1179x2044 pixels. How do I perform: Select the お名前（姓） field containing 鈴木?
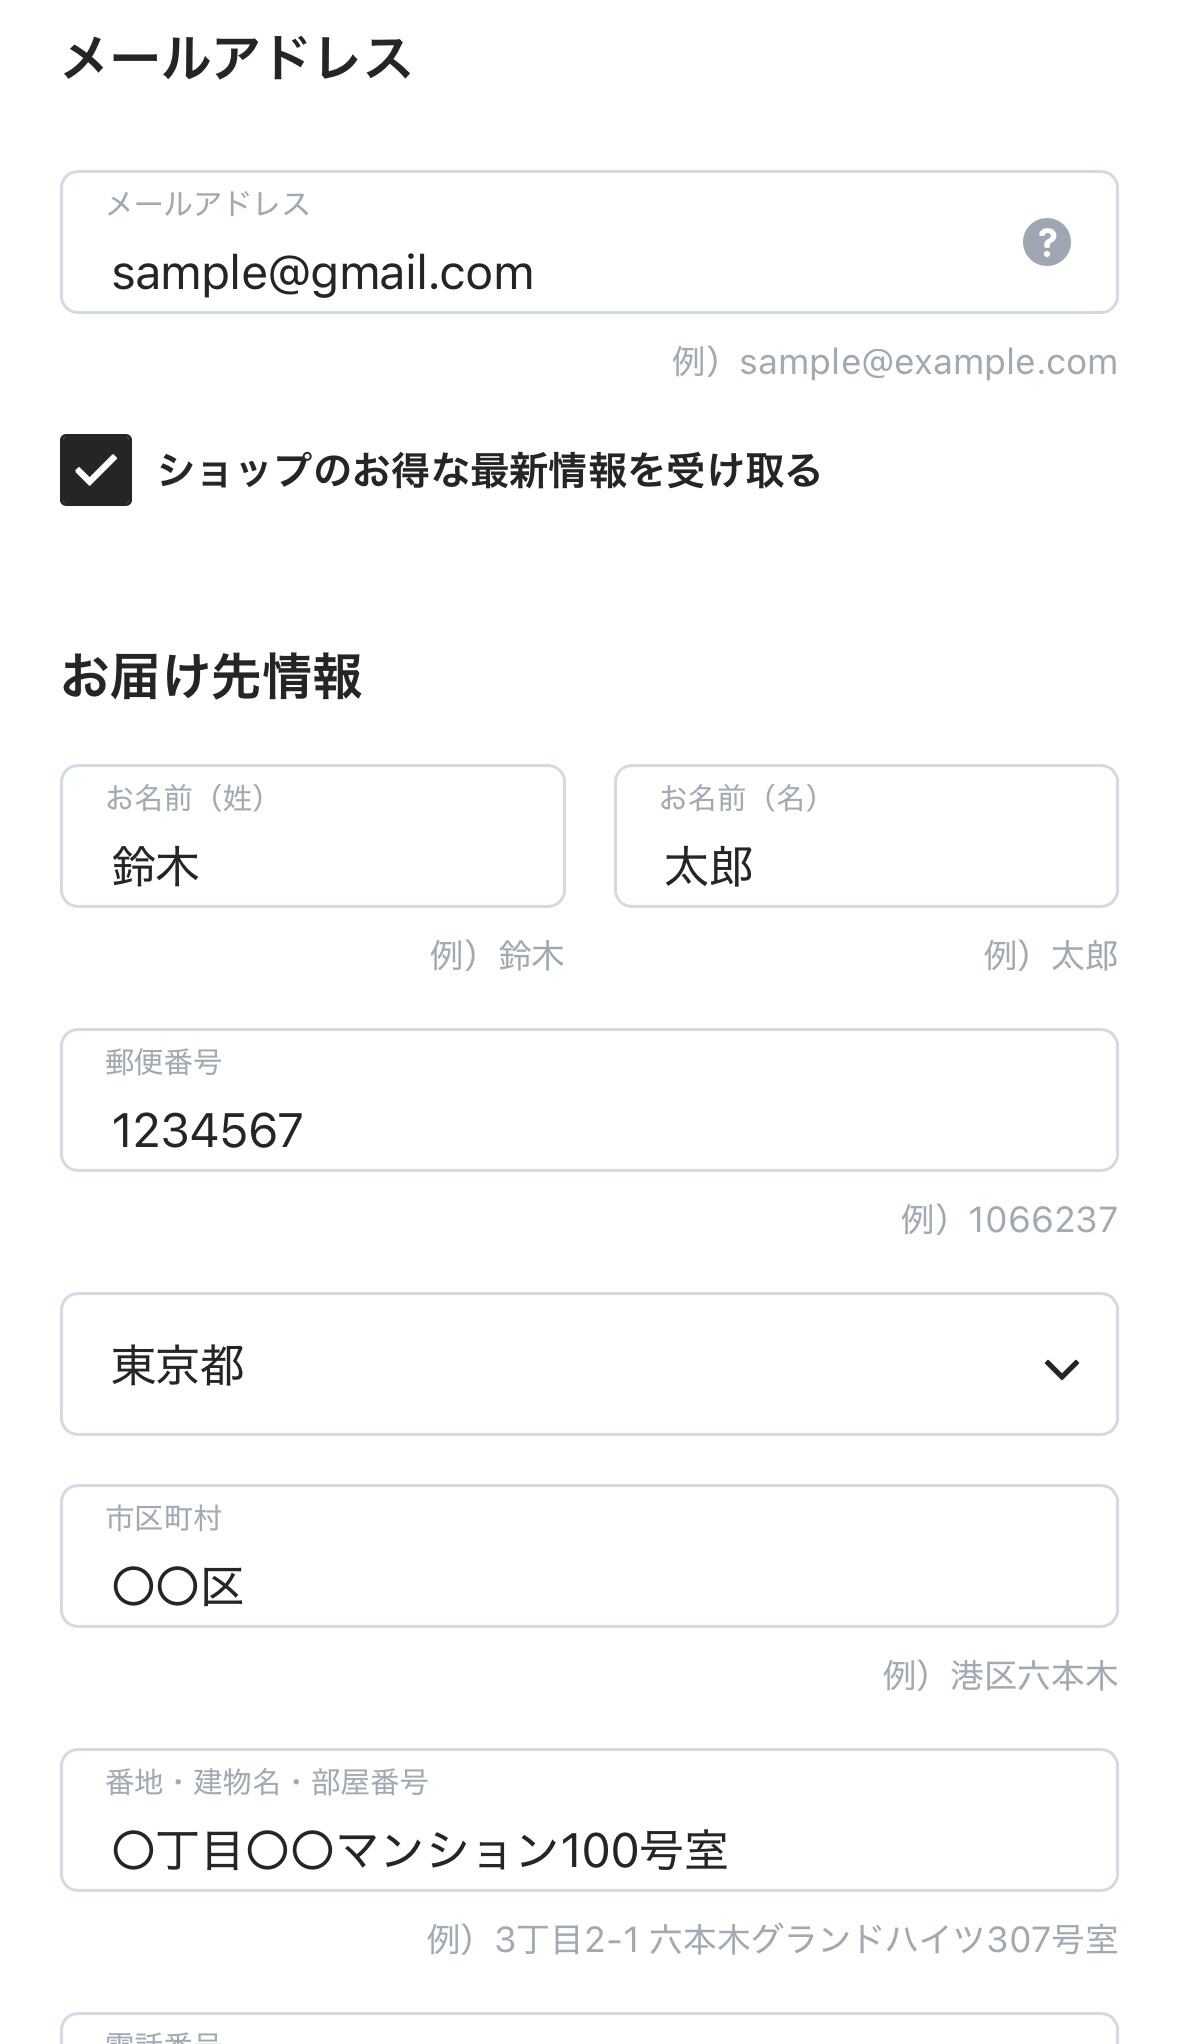coord(313,836)
